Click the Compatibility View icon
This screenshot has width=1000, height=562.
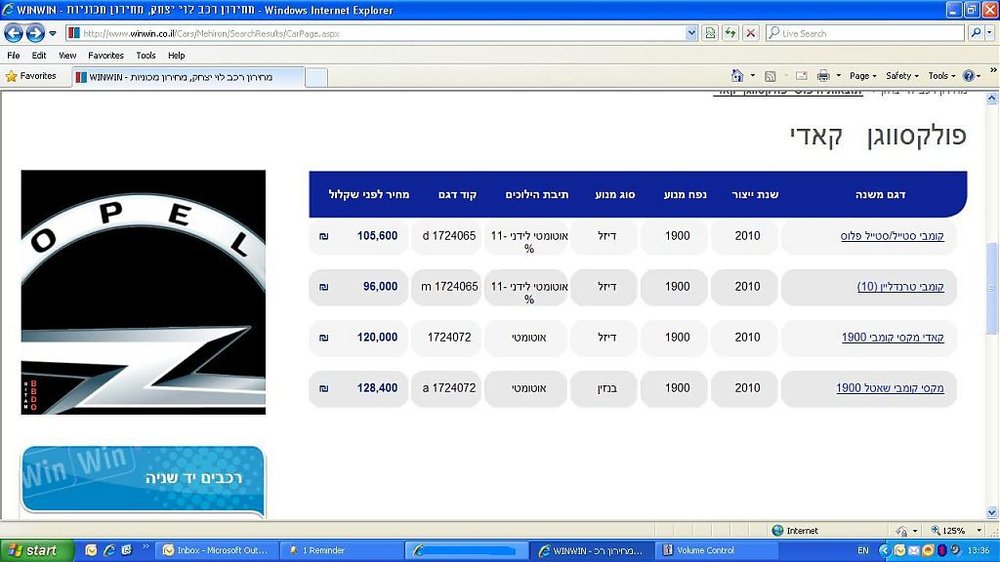tap(710, 33)
